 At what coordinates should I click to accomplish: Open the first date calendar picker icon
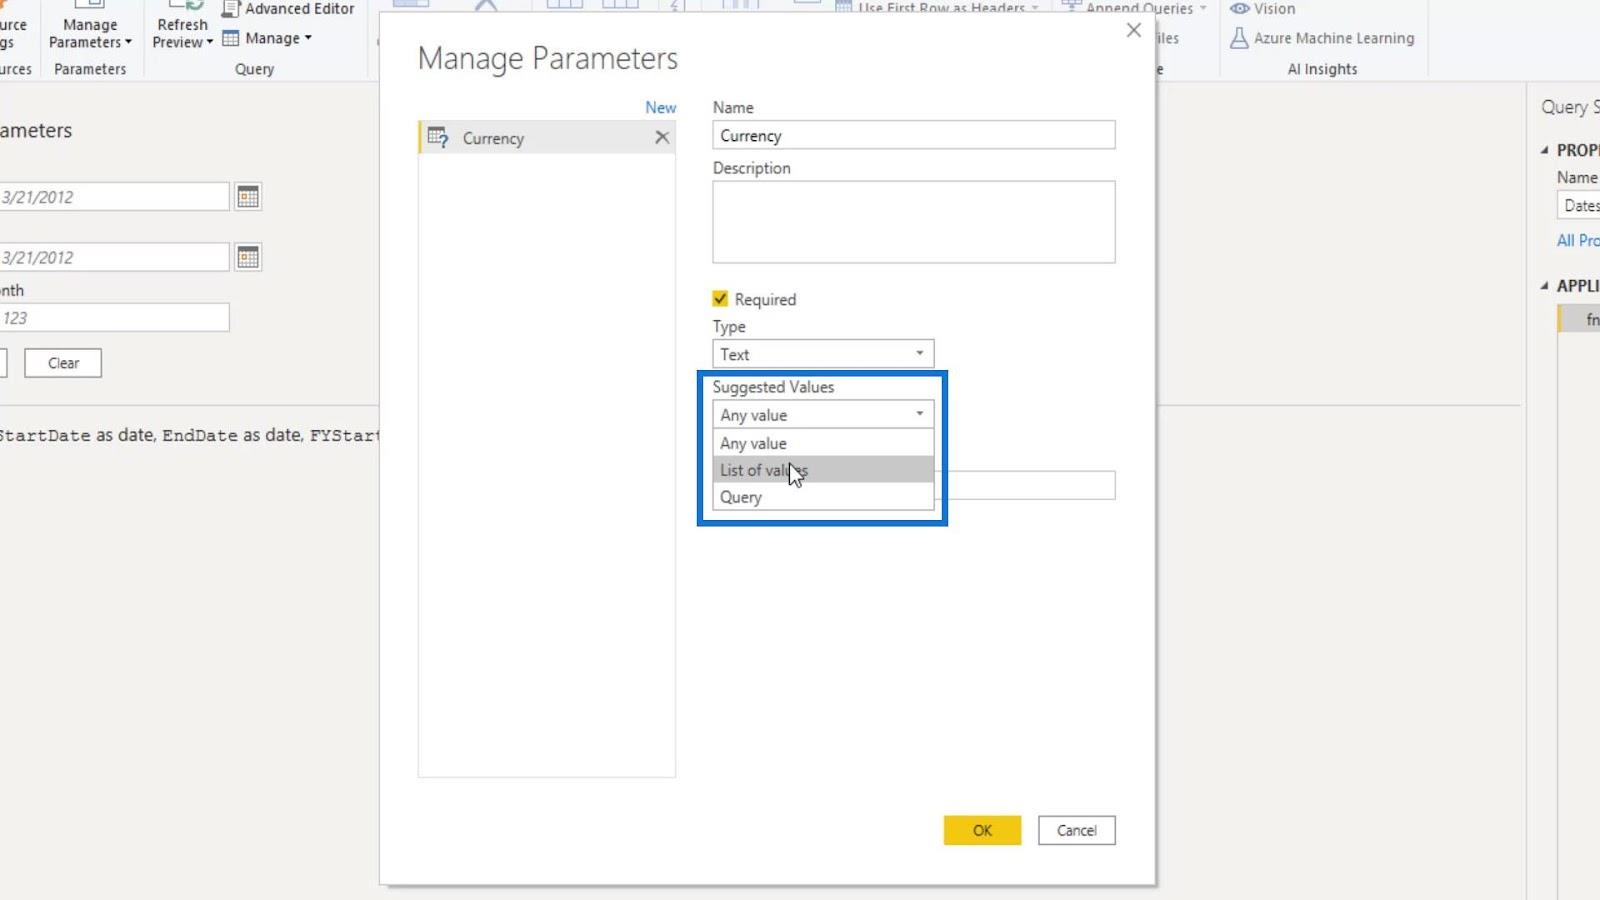pyautogui.click(x=248, y=197)
